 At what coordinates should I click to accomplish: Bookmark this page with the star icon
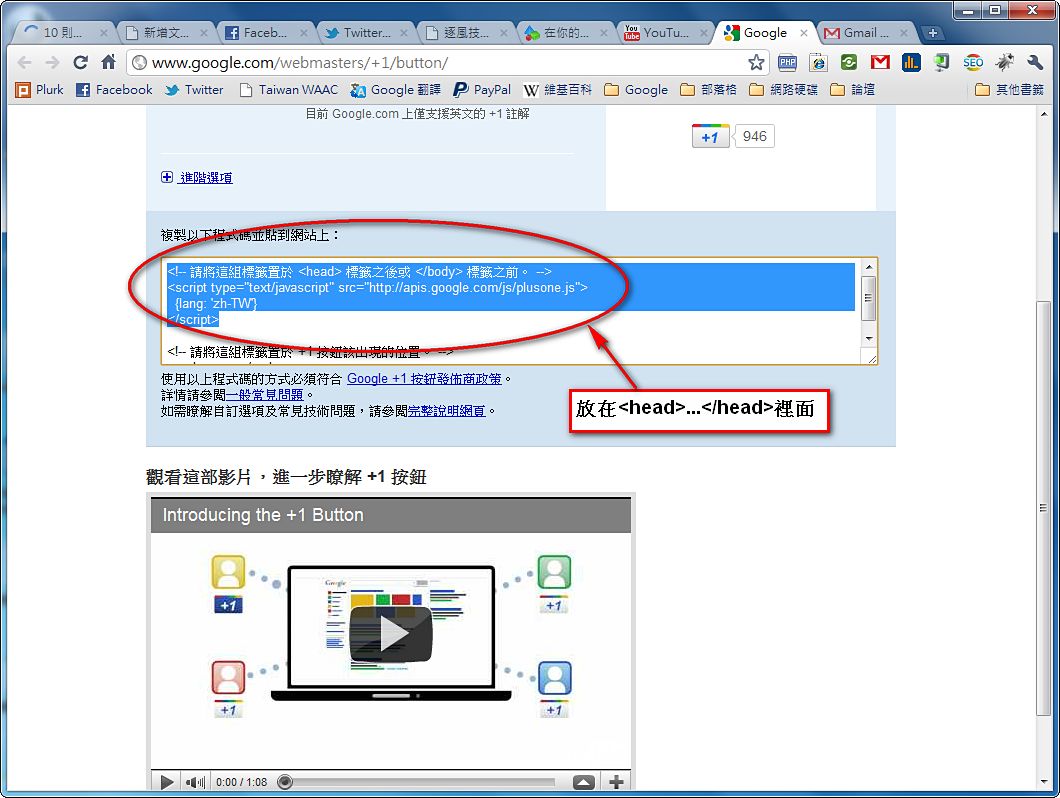click(756, 63)
